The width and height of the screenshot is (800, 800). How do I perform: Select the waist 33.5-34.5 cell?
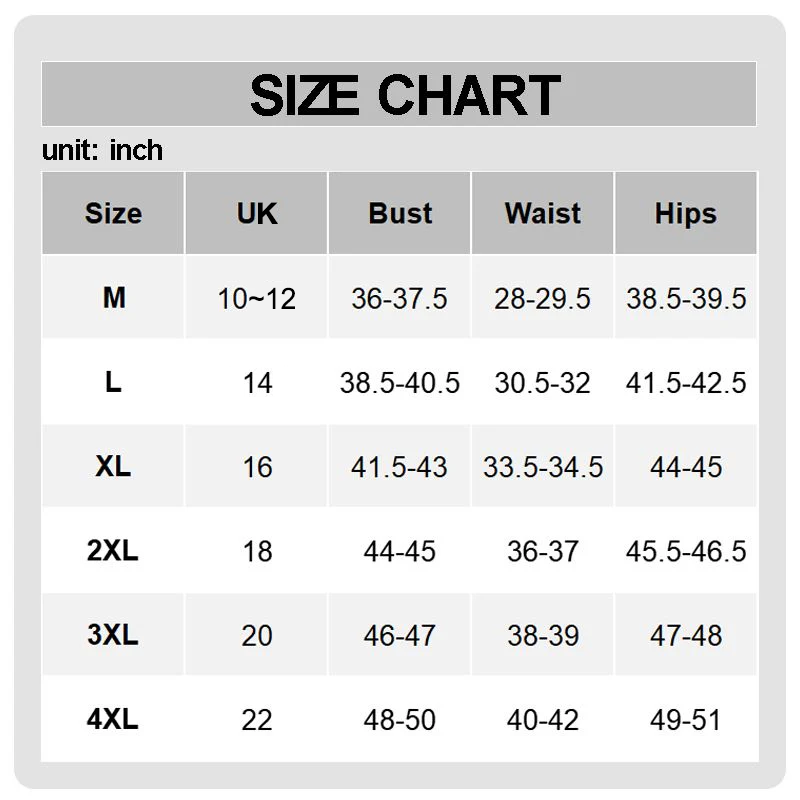point(543,467)
